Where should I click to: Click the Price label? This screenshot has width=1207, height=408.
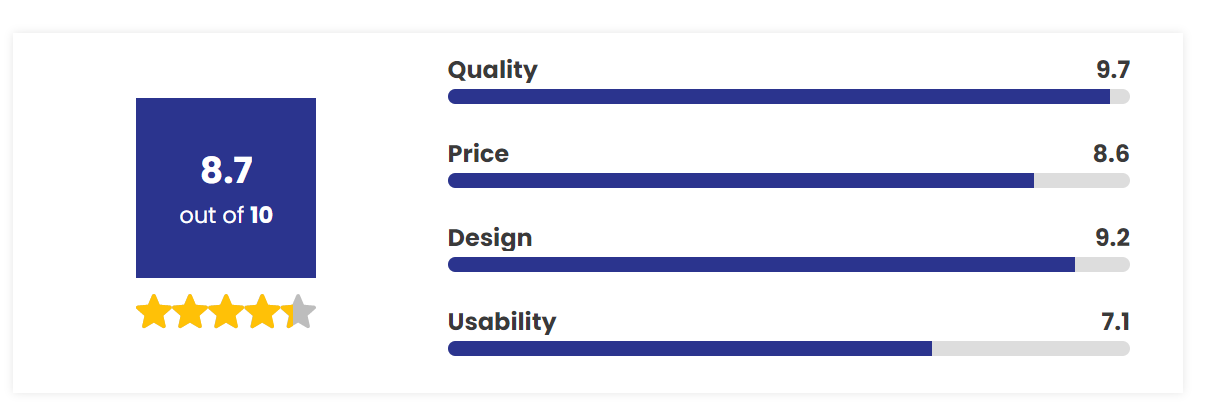(x=478, y=154)
